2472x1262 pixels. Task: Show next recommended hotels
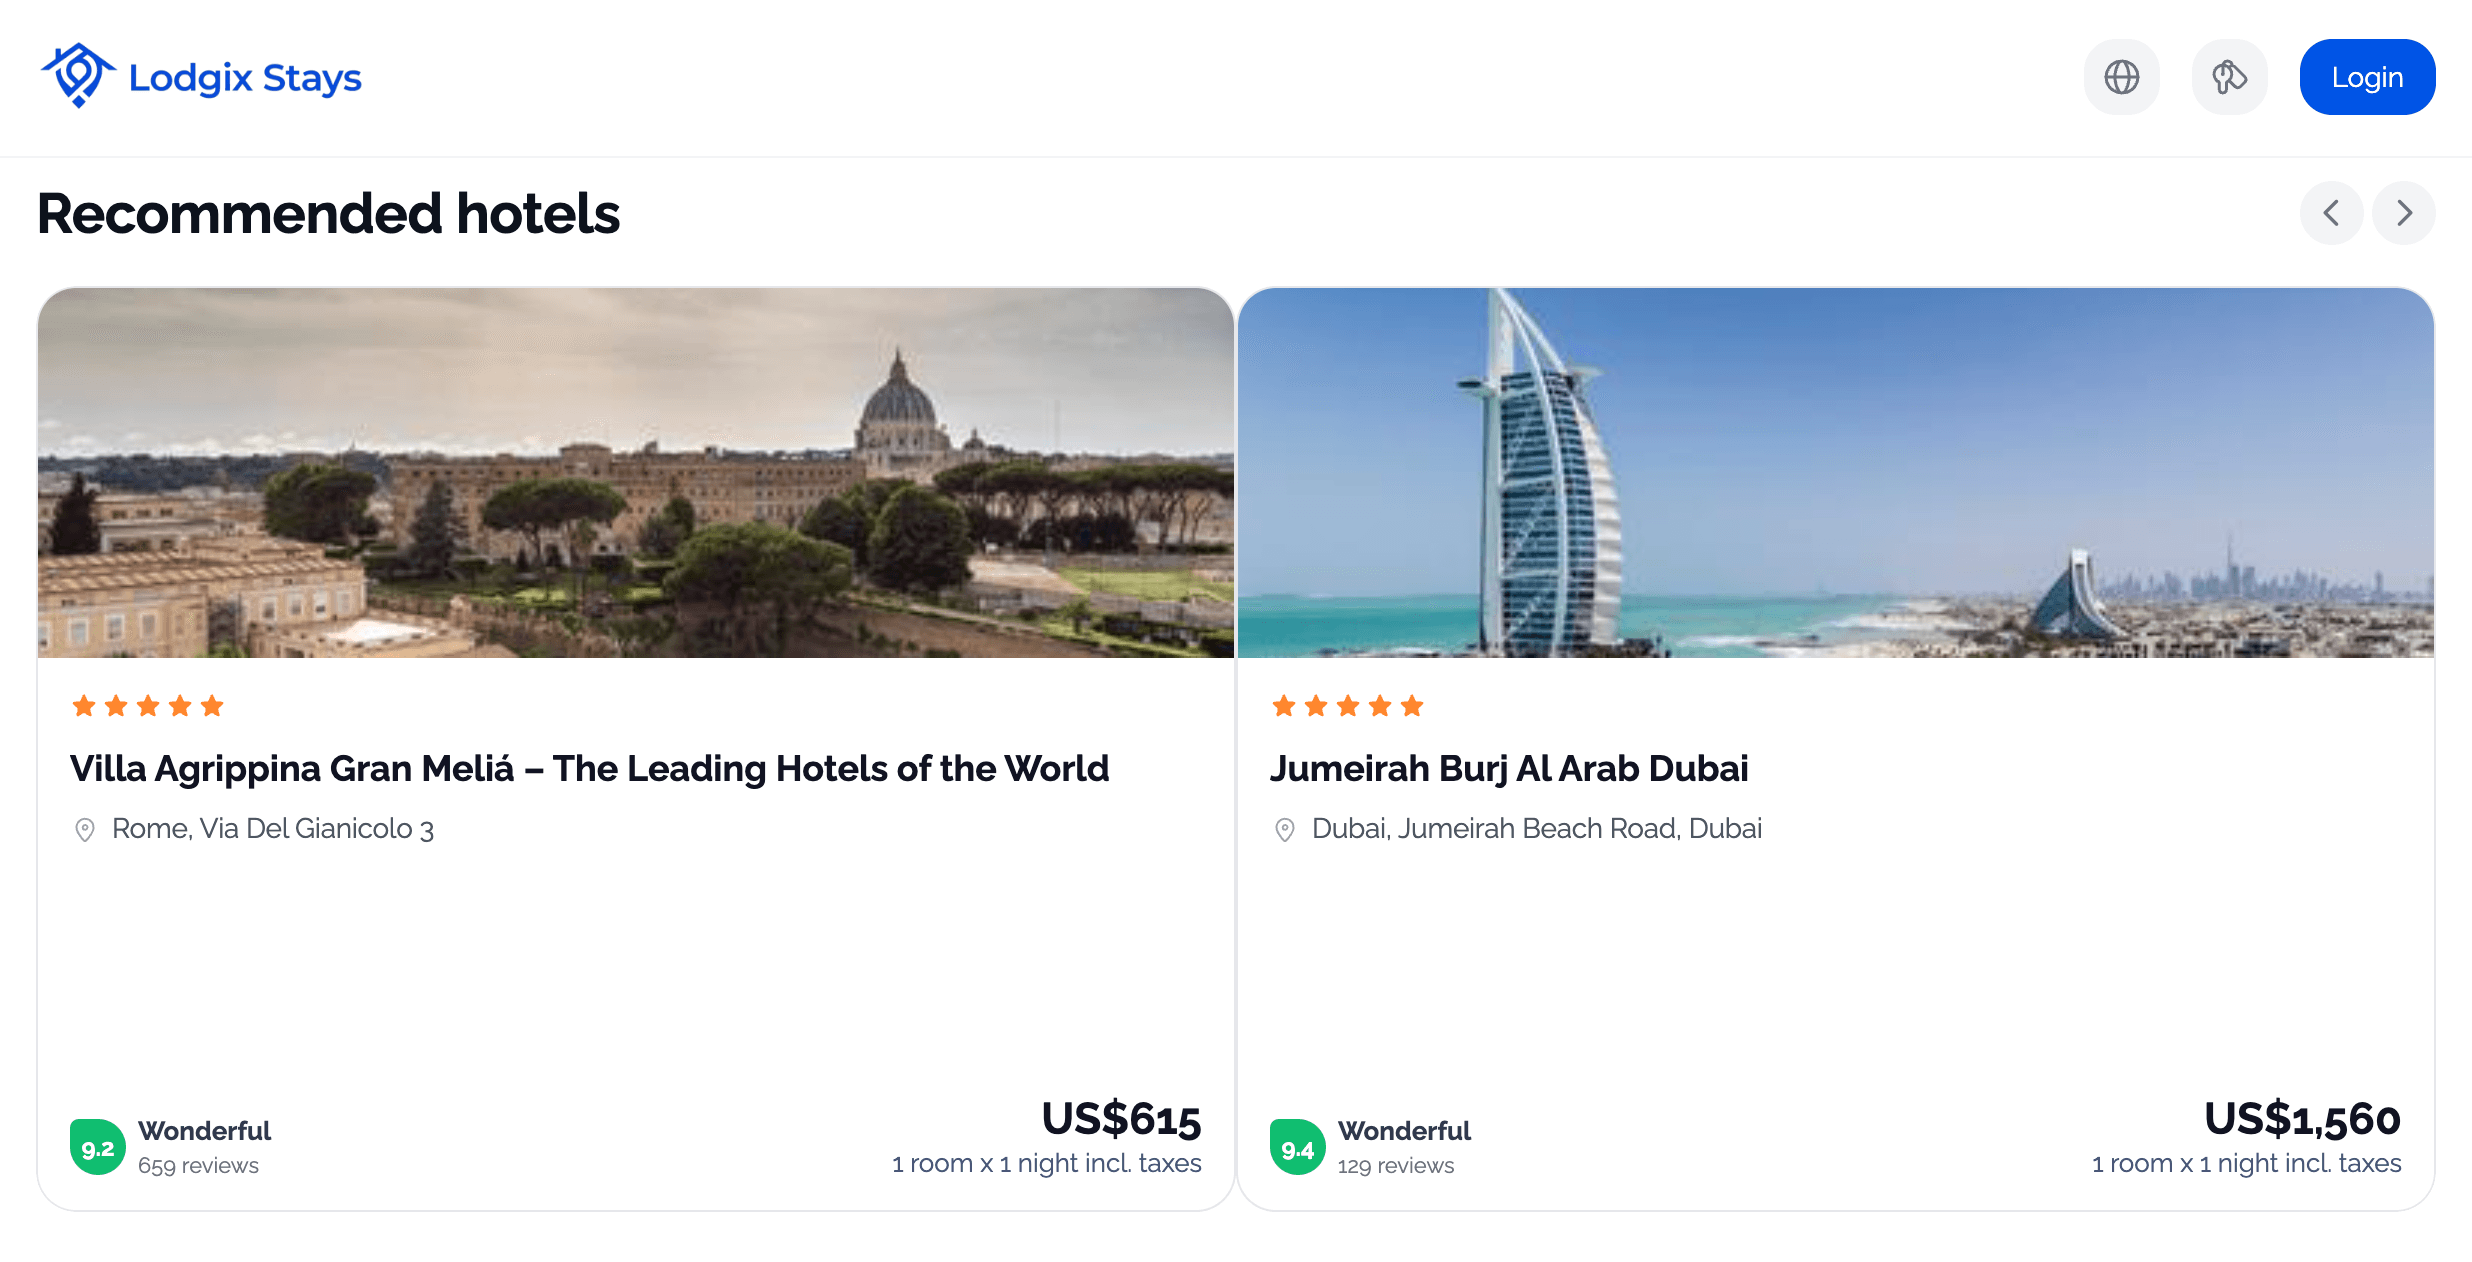[x=2404, y=213]
